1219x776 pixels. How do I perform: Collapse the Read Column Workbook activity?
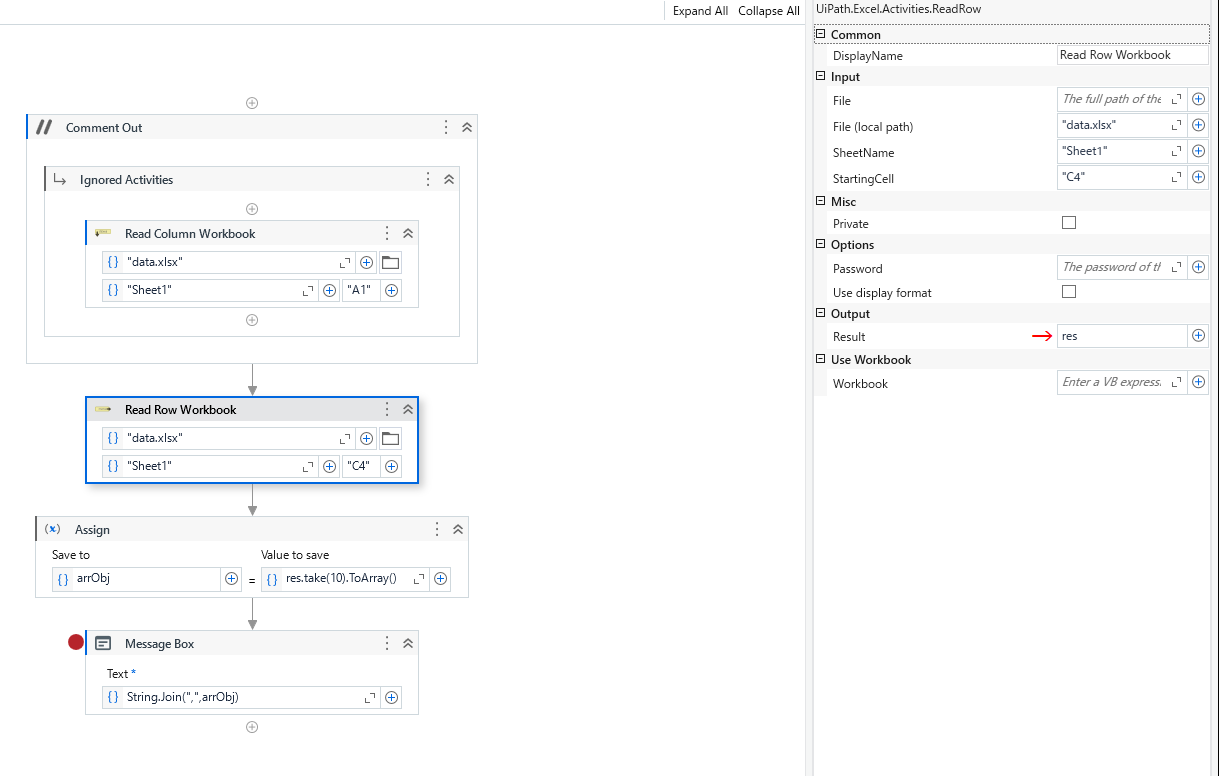coord(407,234)
